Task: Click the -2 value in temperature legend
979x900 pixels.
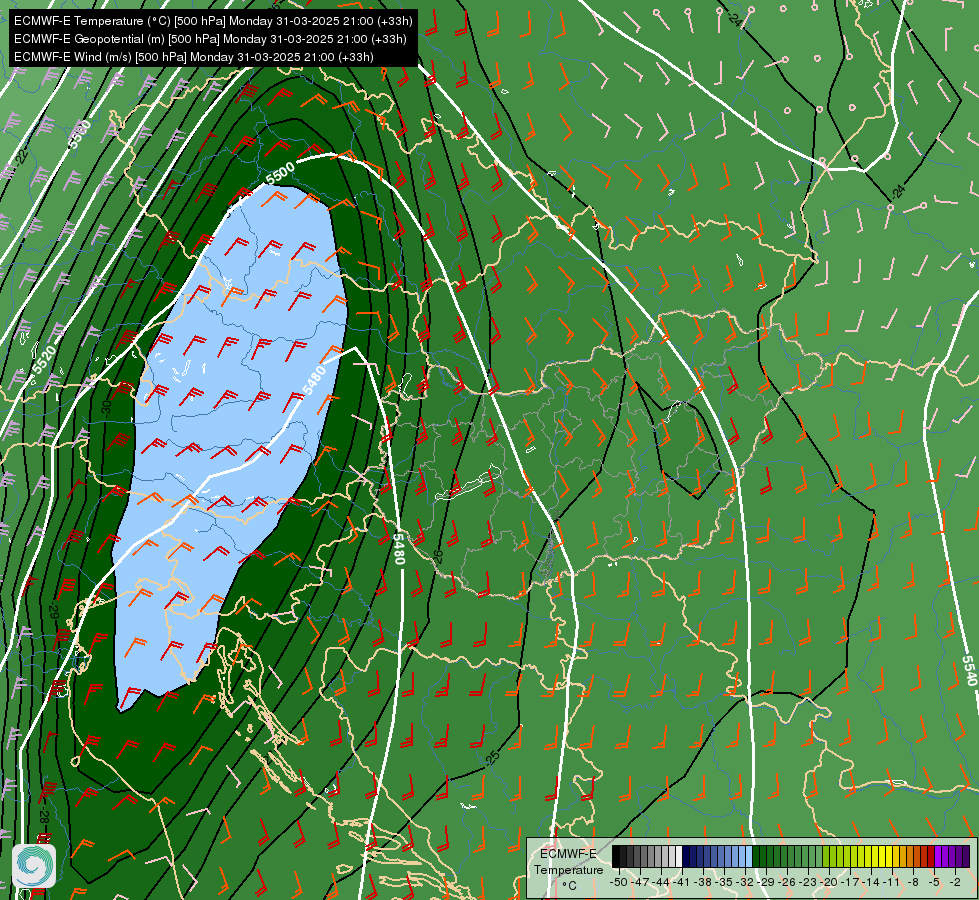Action: click(x=955, y=882)
